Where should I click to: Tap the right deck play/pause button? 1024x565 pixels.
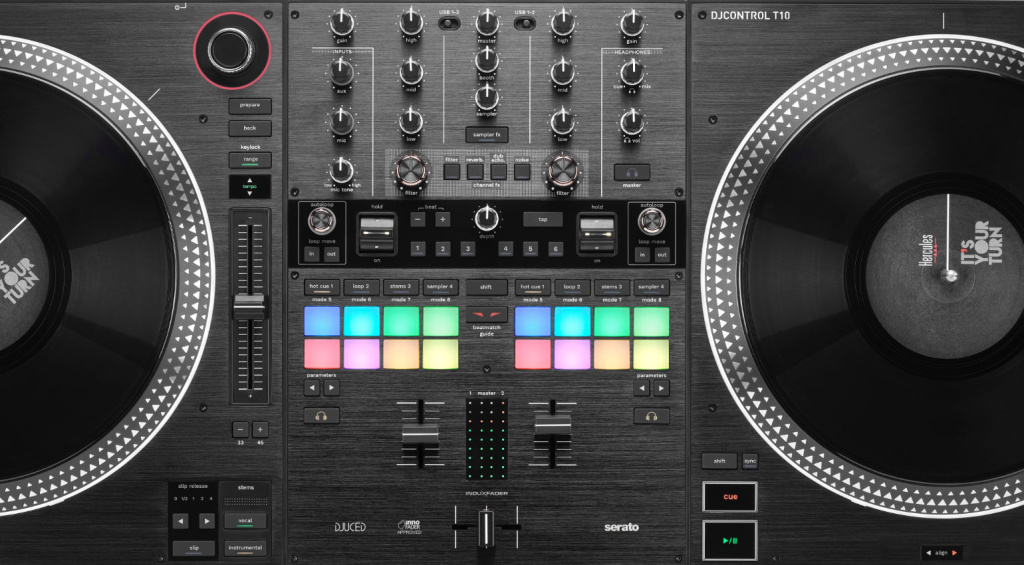[x=730, y=540]
